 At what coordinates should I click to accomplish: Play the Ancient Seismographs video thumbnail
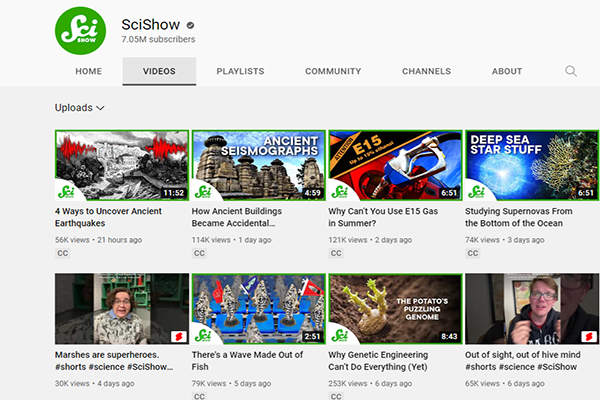point(258,165)
